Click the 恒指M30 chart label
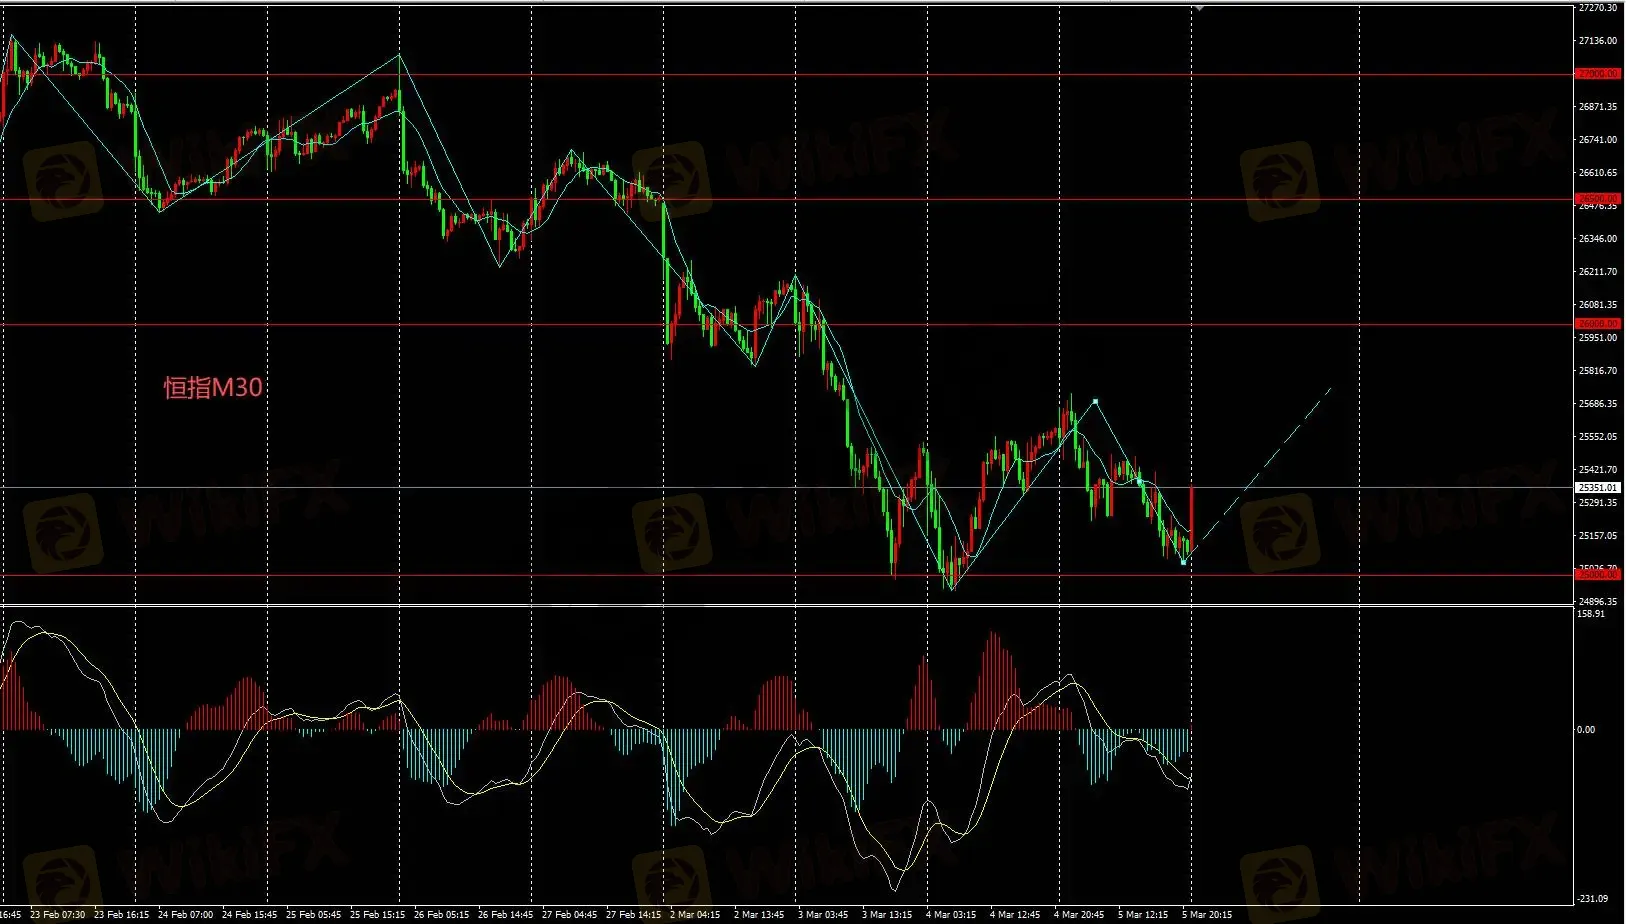 (x=213, y=387)
